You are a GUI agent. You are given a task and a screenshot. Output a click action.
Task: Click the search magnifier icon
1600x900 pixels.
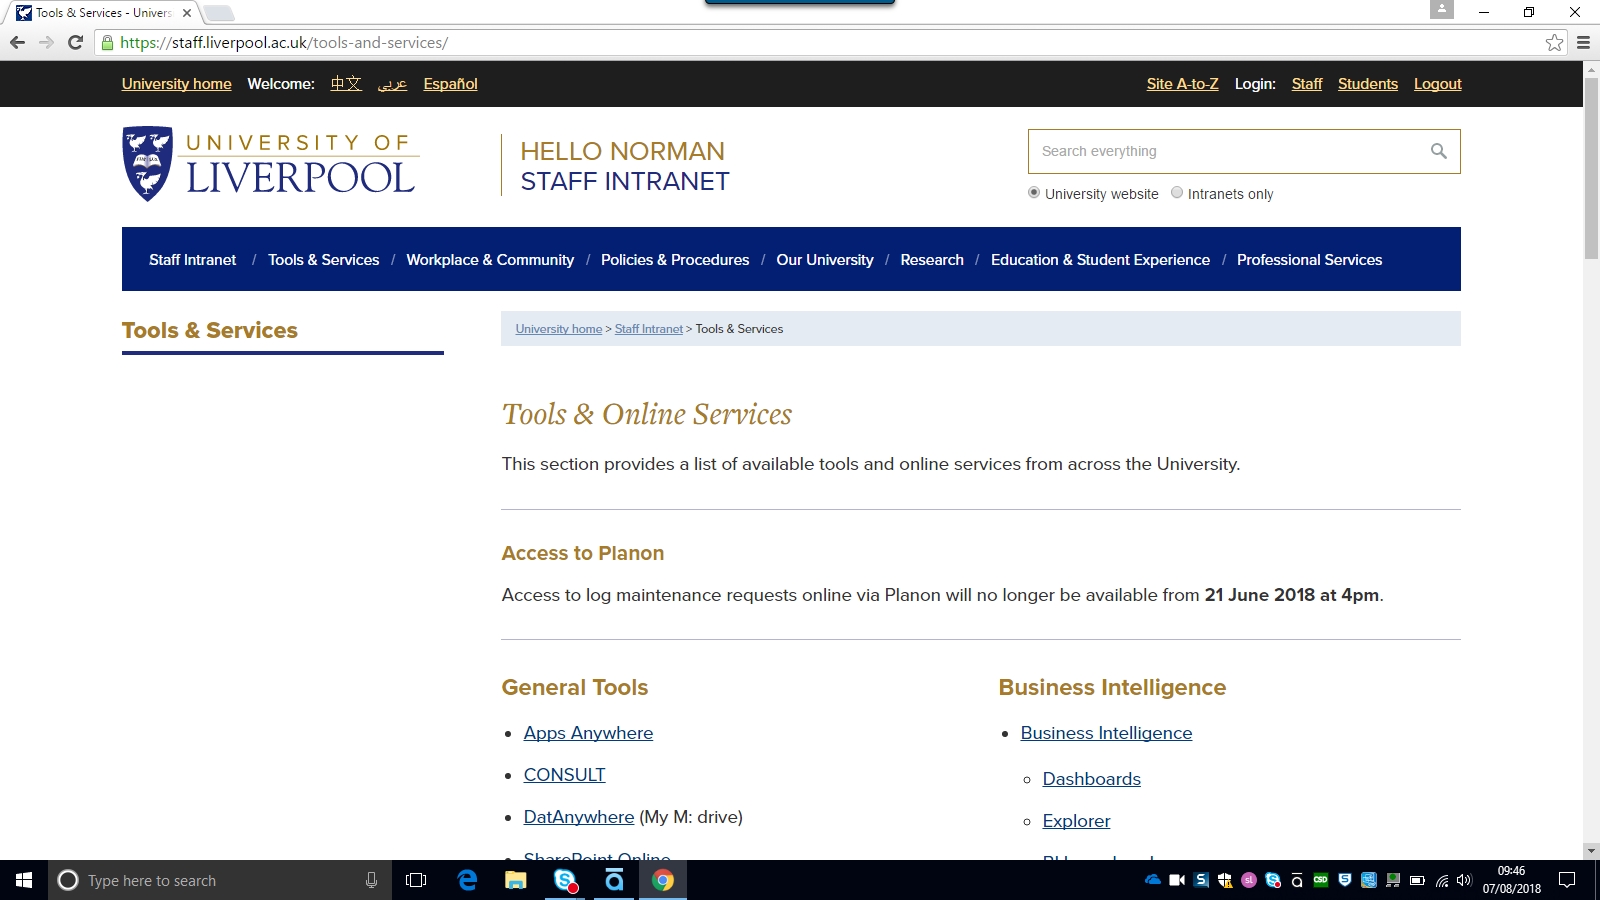pos(1439,151)
